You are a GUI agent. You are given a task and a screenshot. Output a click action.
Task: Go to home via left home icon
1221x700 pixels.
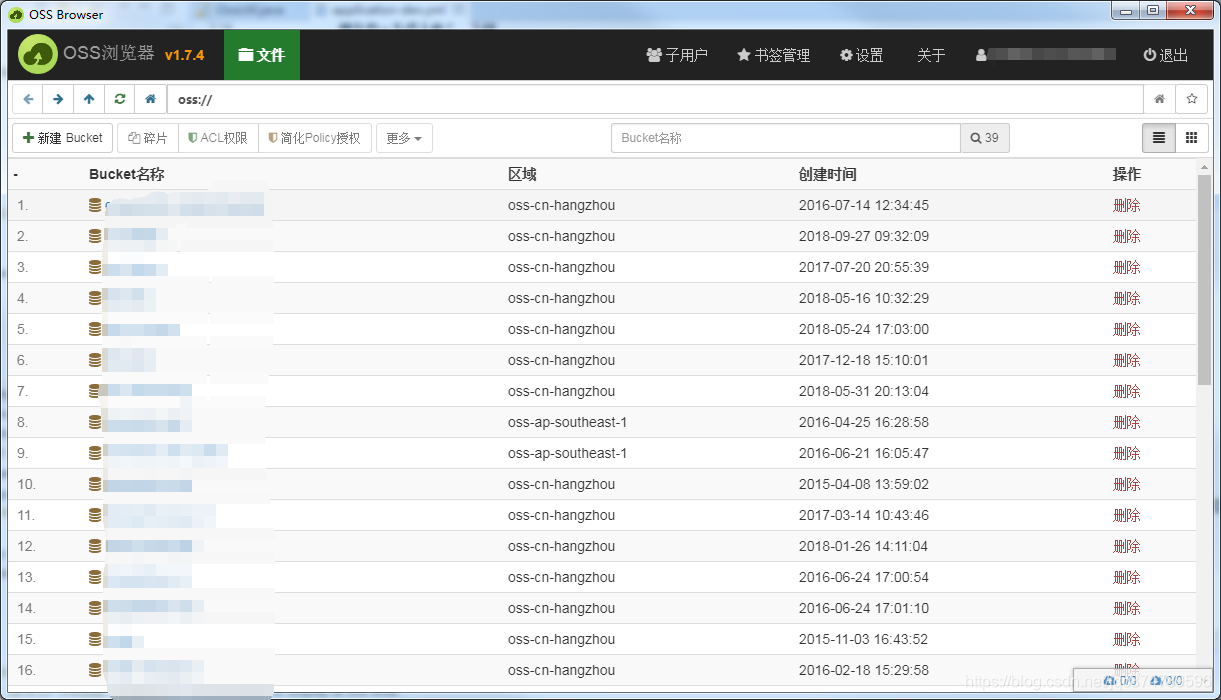(150, 100)
